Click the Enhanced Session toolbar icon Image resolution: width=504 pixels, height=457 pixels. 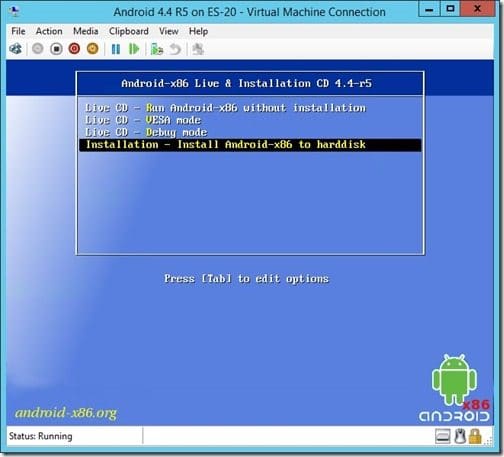pyautogui.click(x=198, y=49)
